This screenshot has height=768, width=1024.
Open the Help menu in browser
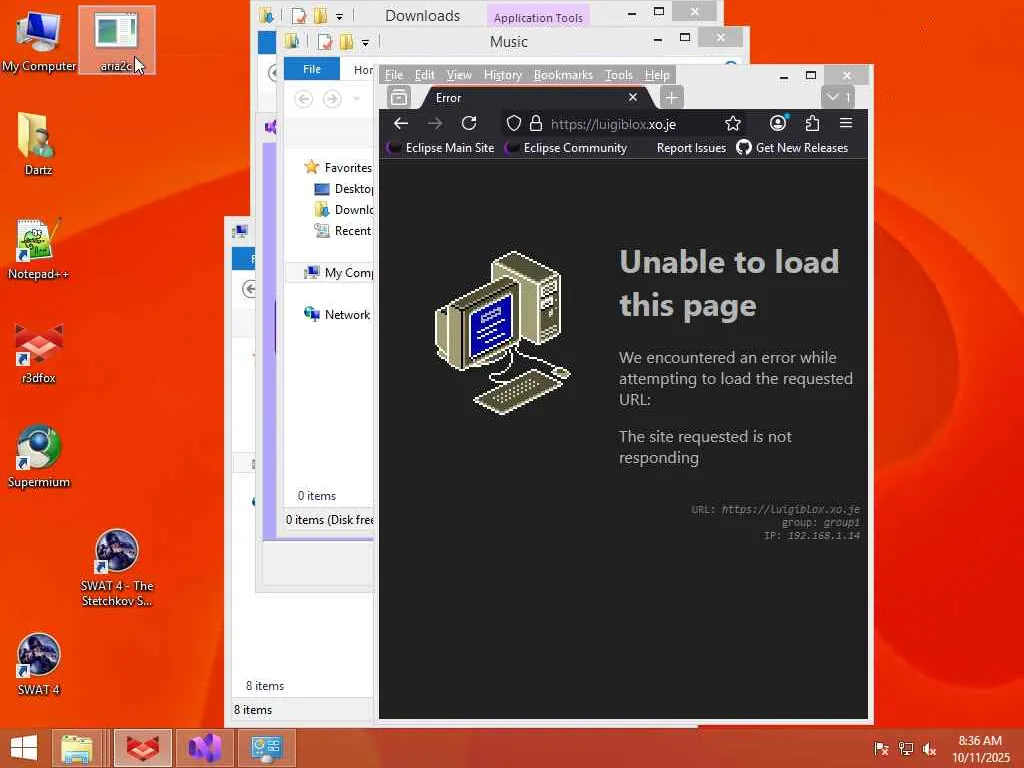657,75
